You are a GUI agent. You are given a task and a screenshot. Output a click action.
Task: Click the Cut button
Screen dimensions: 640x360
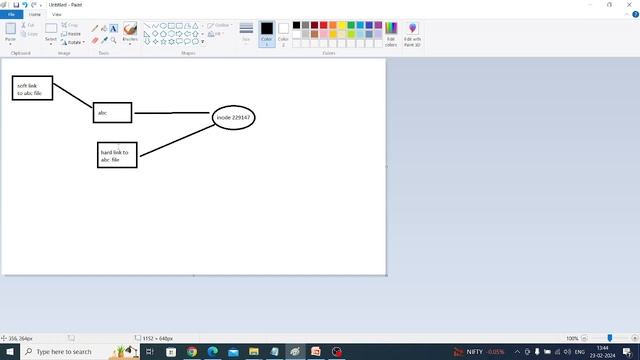[x=28, y=25]
